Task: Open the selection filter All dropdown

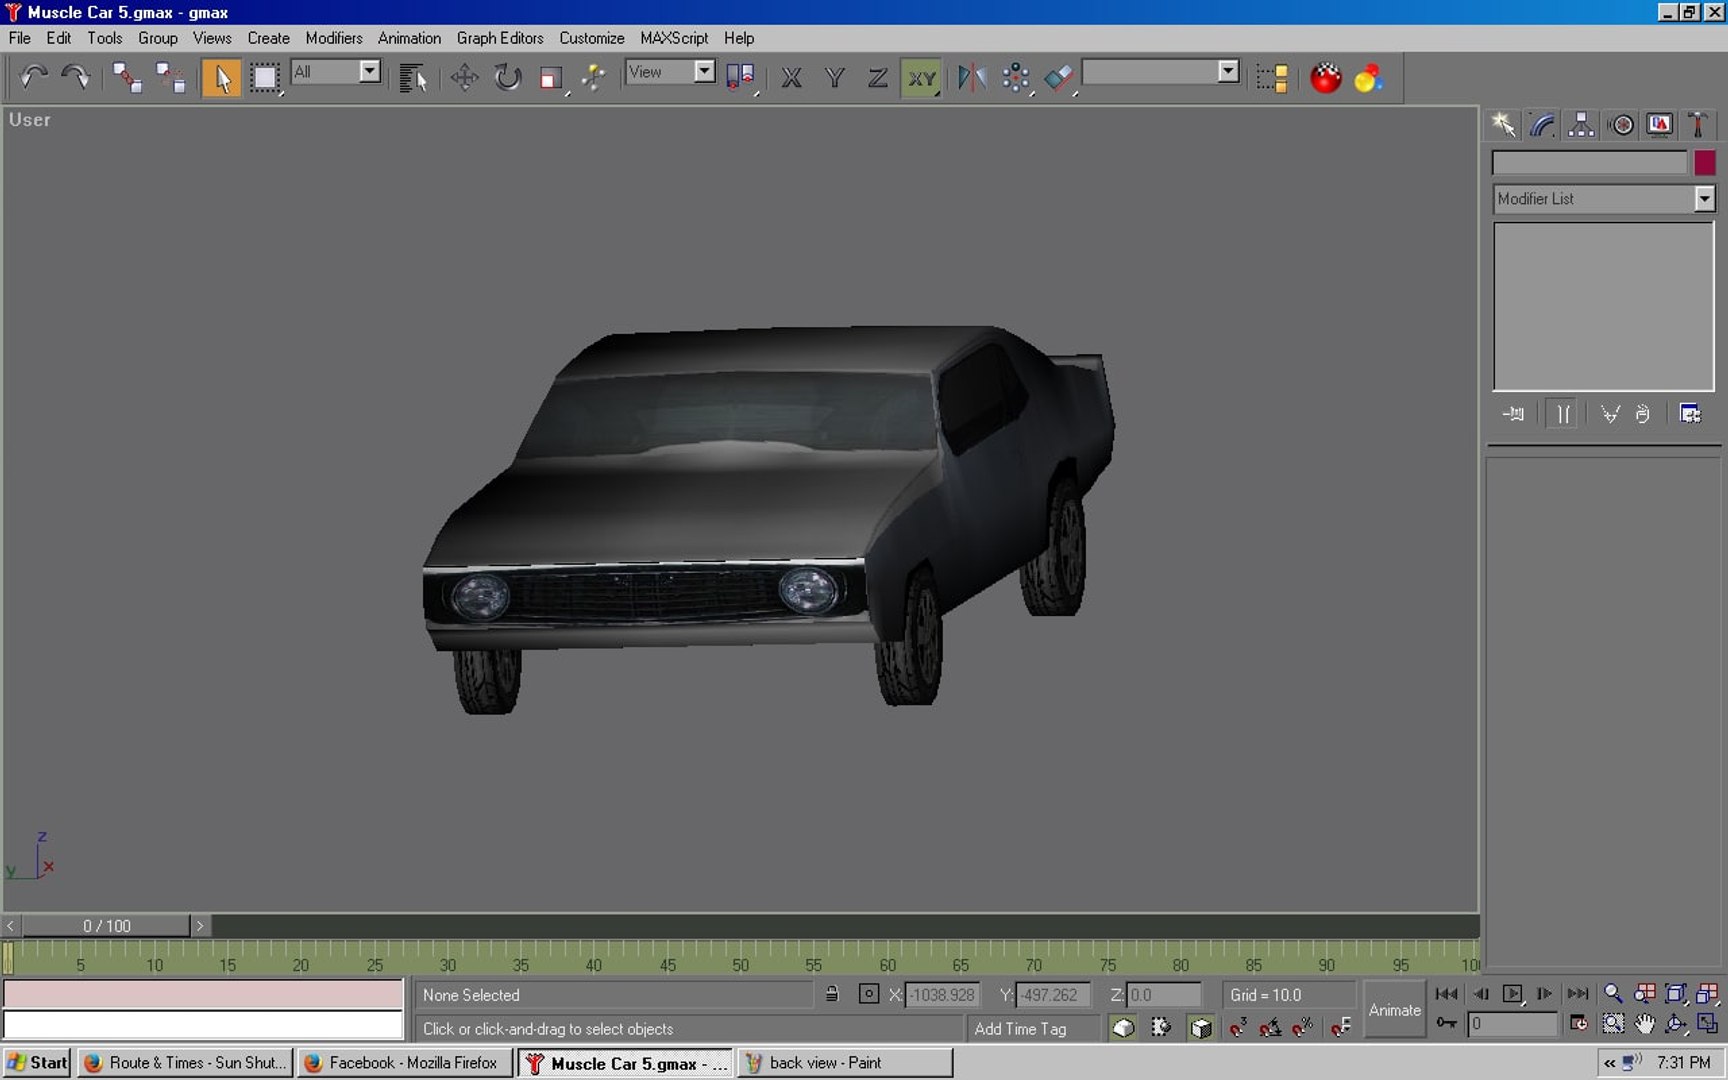Action: (x=370, y=71)
